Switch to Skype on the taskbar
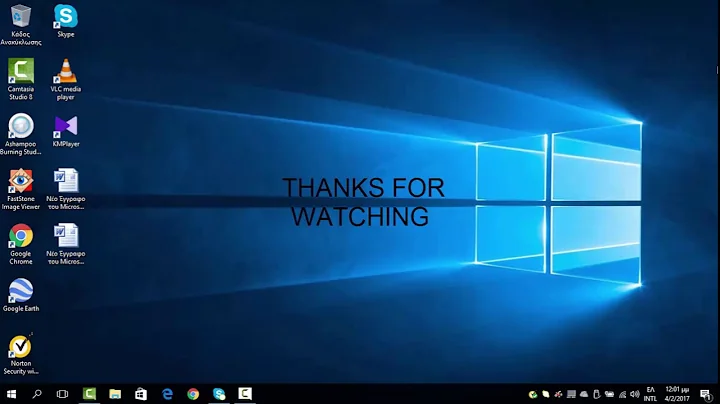The image size is (720, 404). pyautogui.click(x=219, y=394)
